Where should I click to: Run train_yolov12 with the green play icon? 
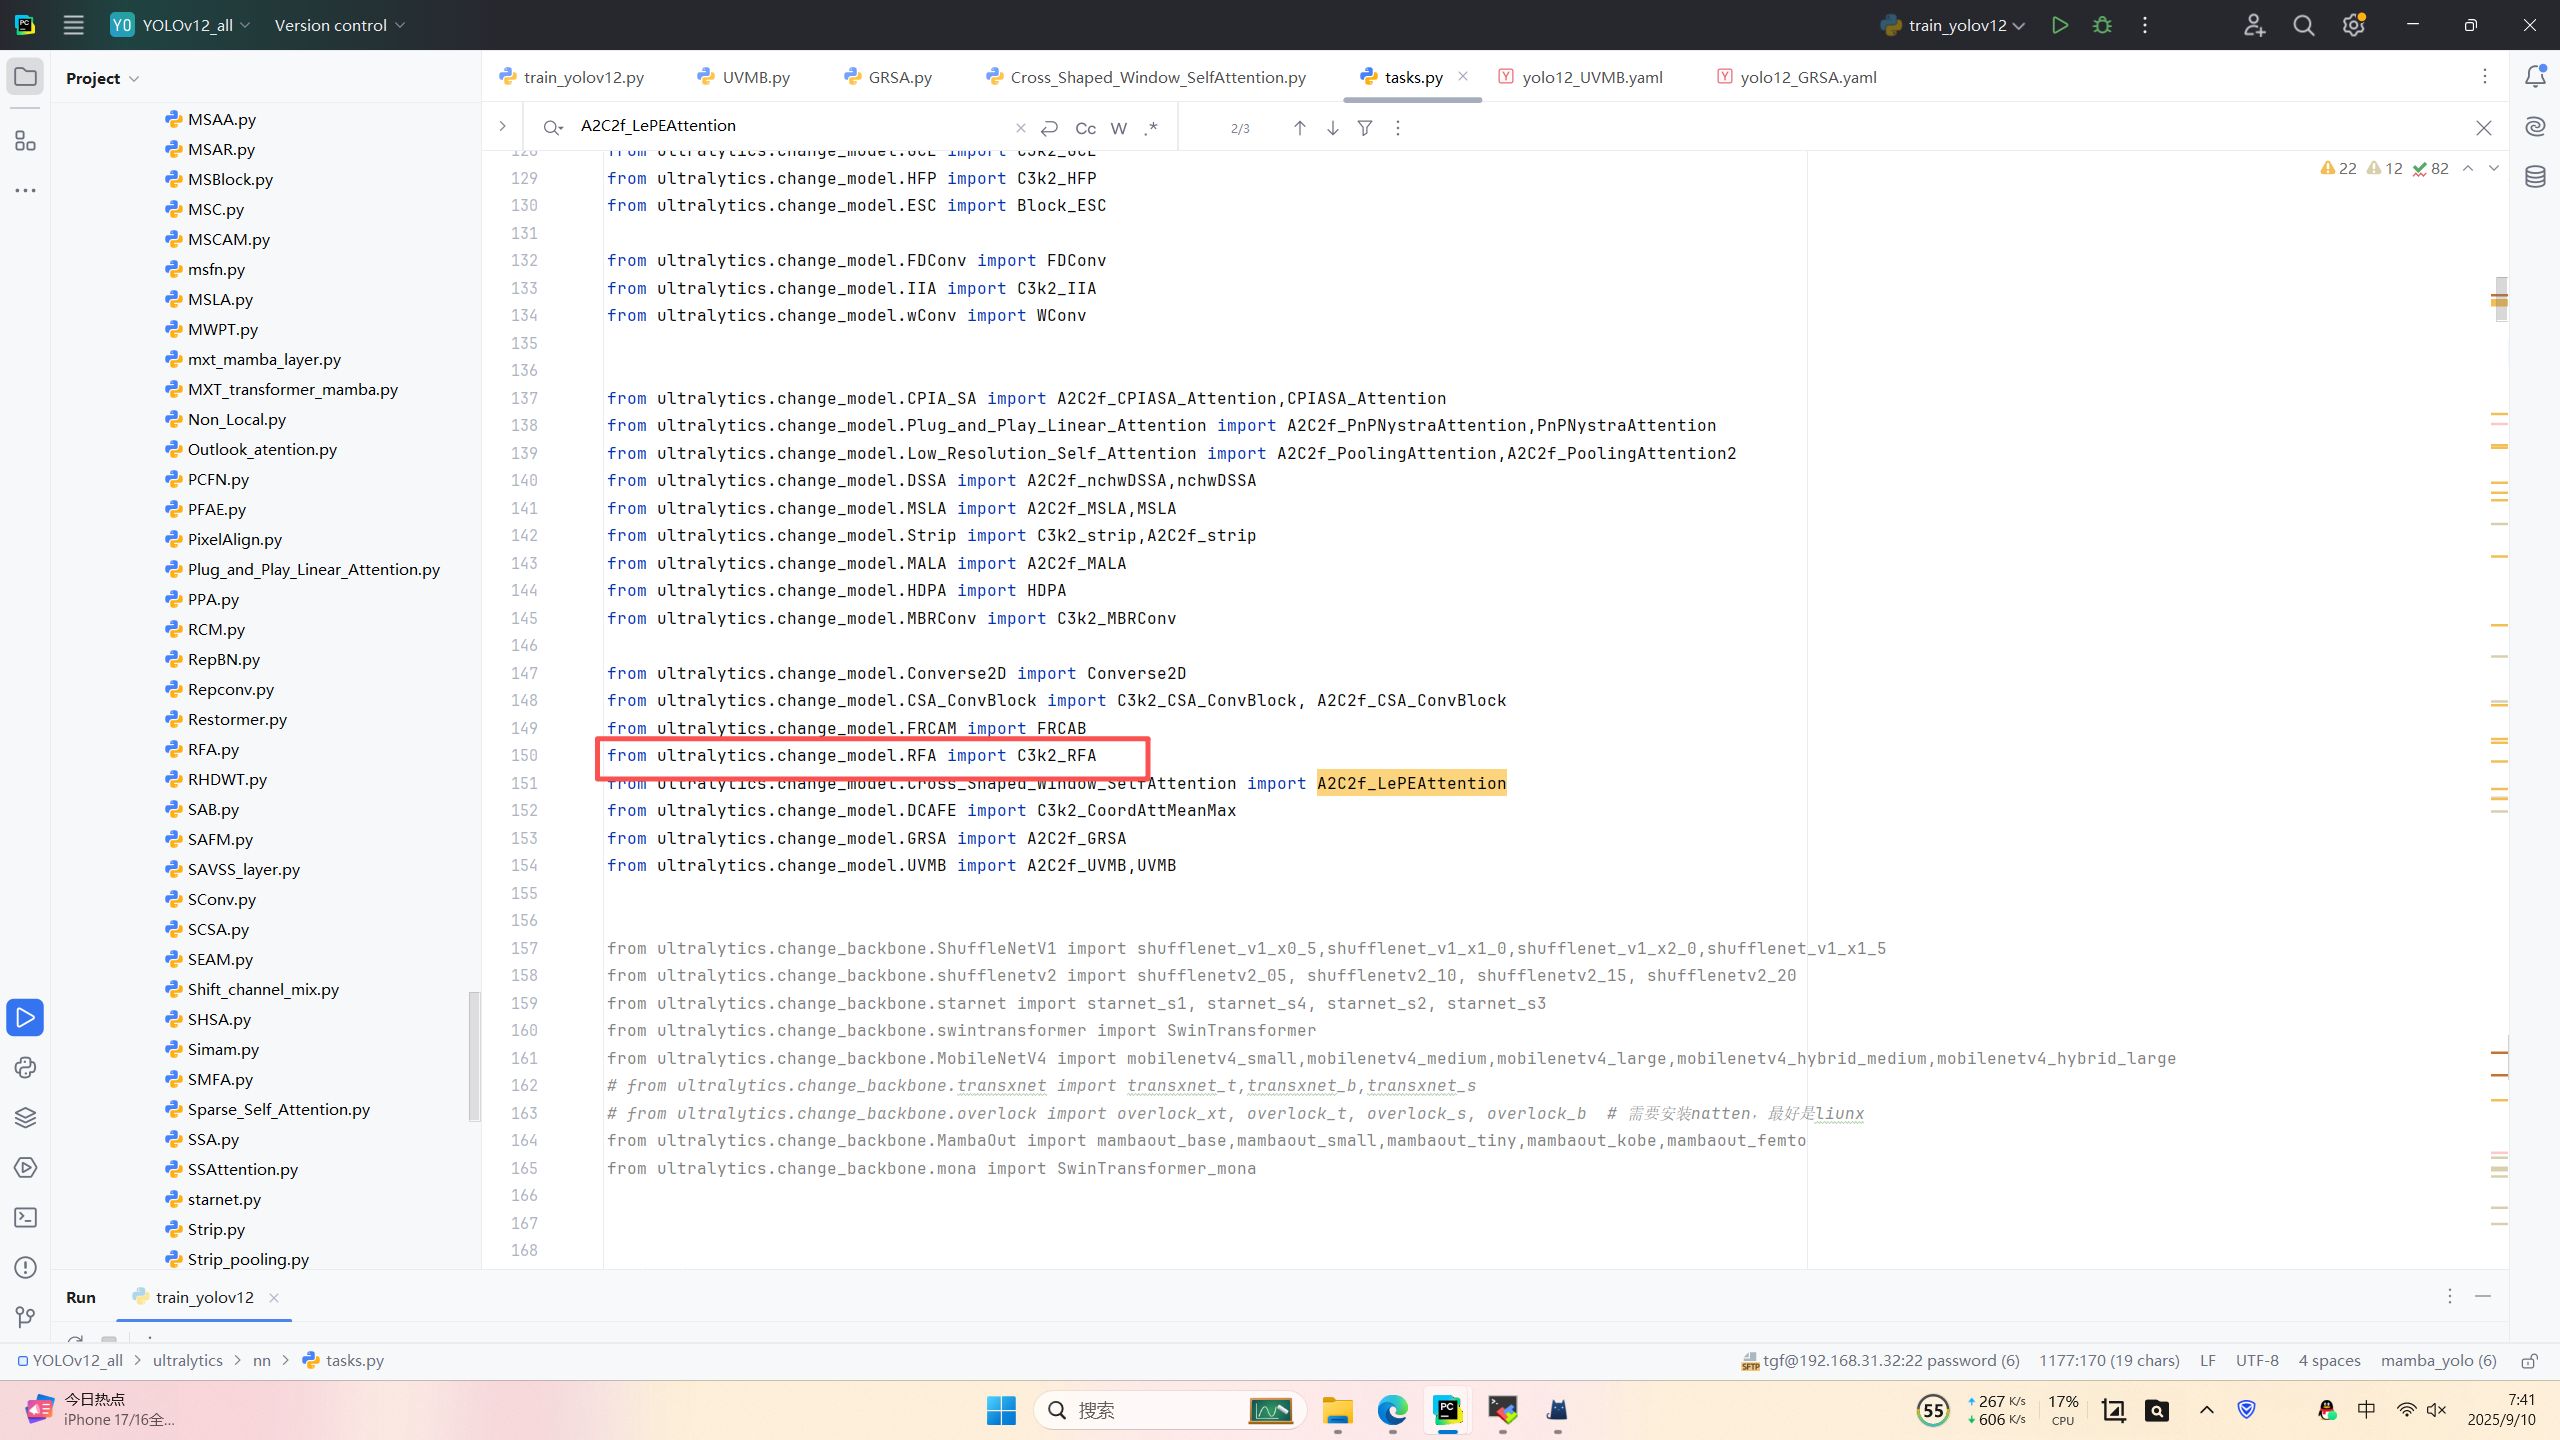point(2059,25)
